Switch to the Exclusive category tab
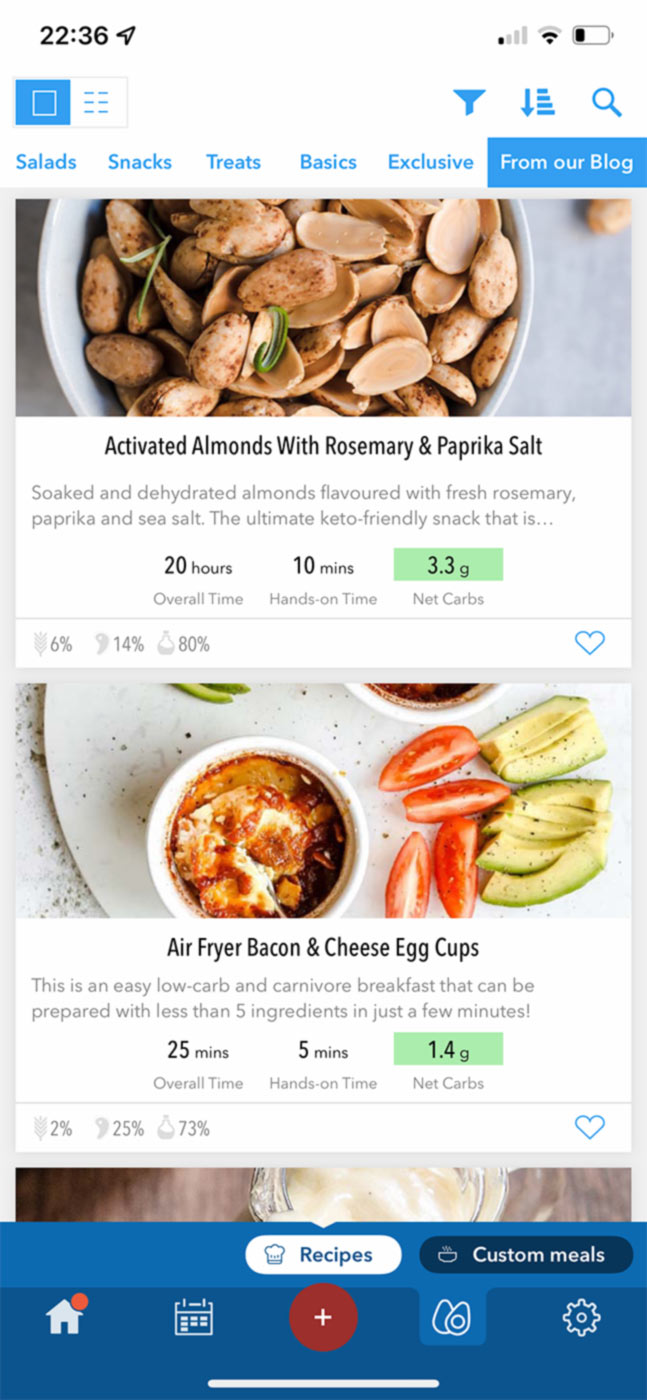The image size is (647, 1400). coord(430,162)
